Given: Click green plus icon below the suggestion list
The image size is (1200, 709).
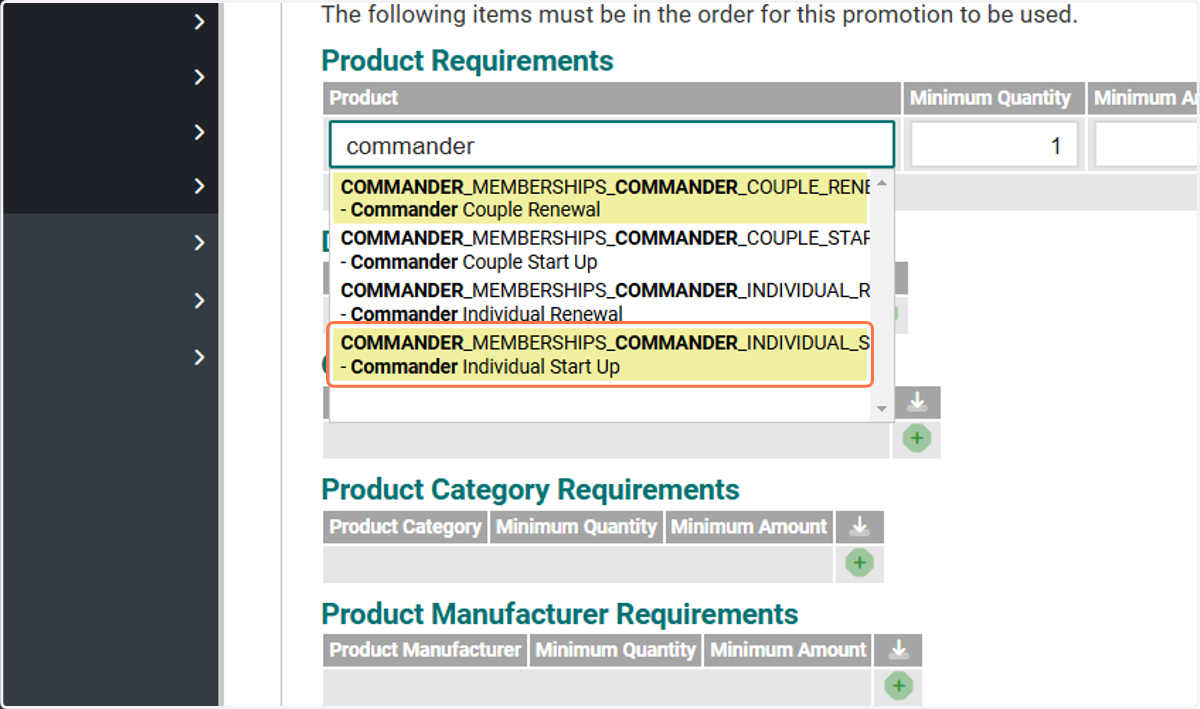Looking at the screenshot, I should (916, 438).
